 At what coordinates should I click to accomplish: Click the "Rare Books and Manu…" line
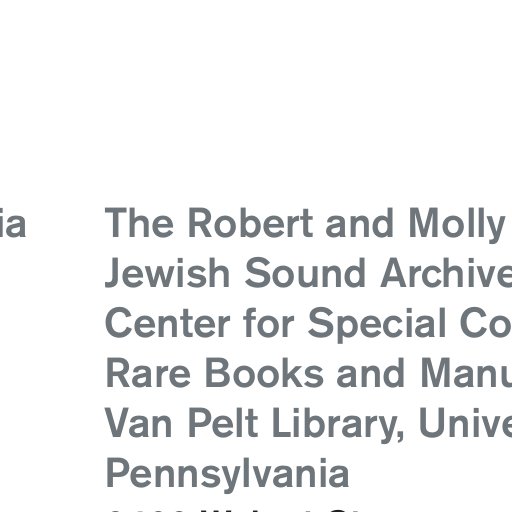pos(309,373)
